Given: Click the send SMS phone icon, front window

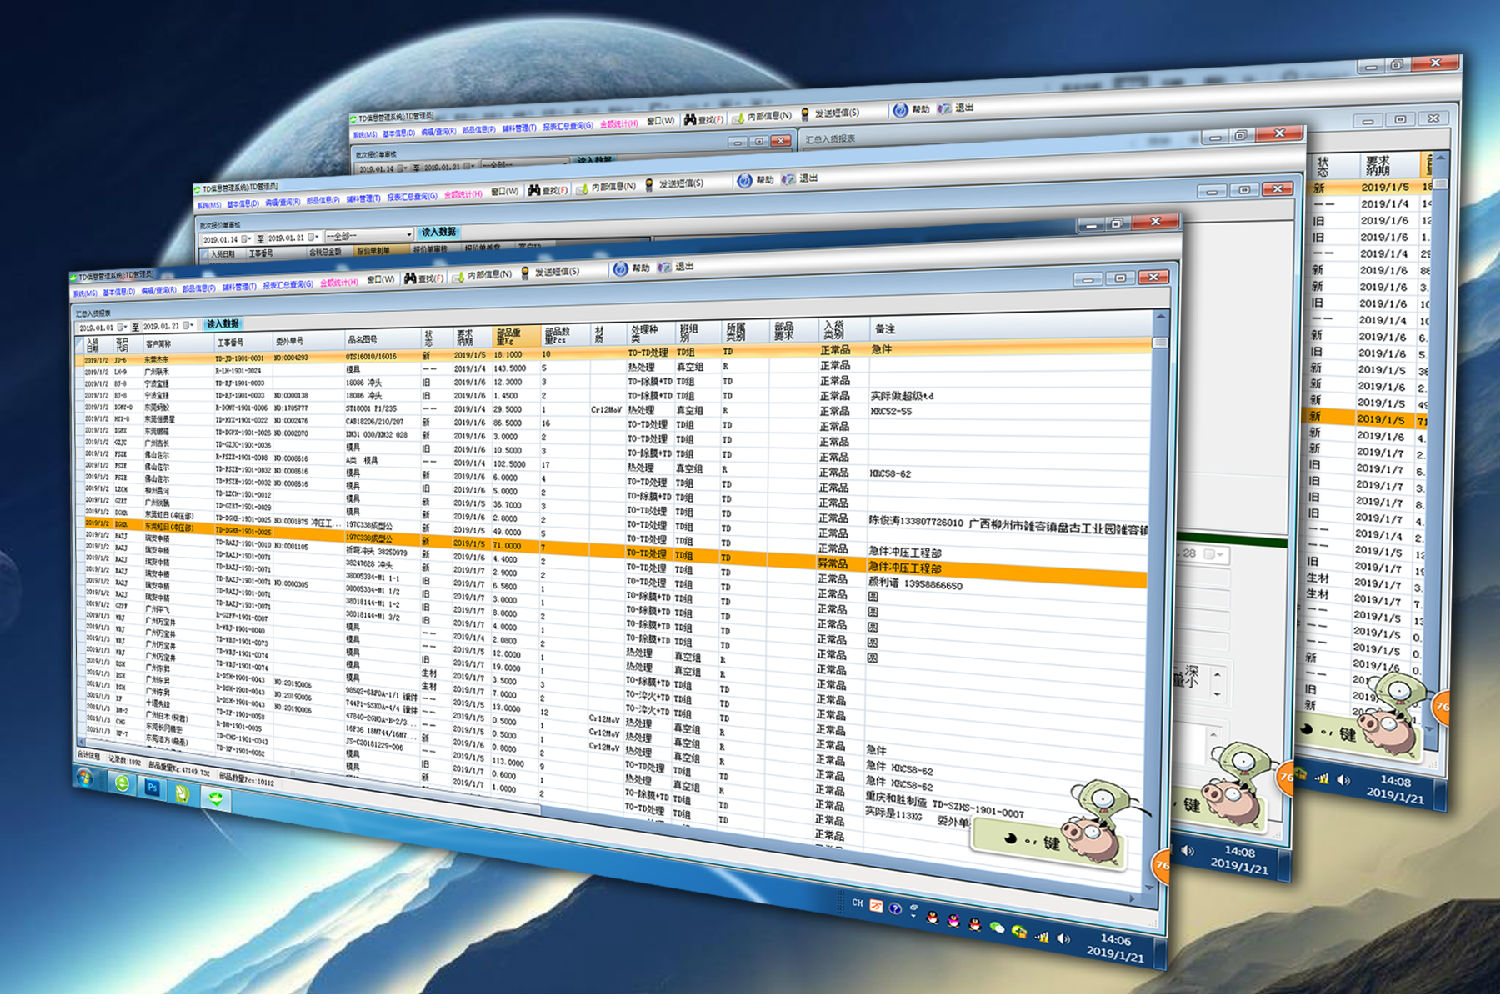Looking at the screenshot, I should click(525, 273).
